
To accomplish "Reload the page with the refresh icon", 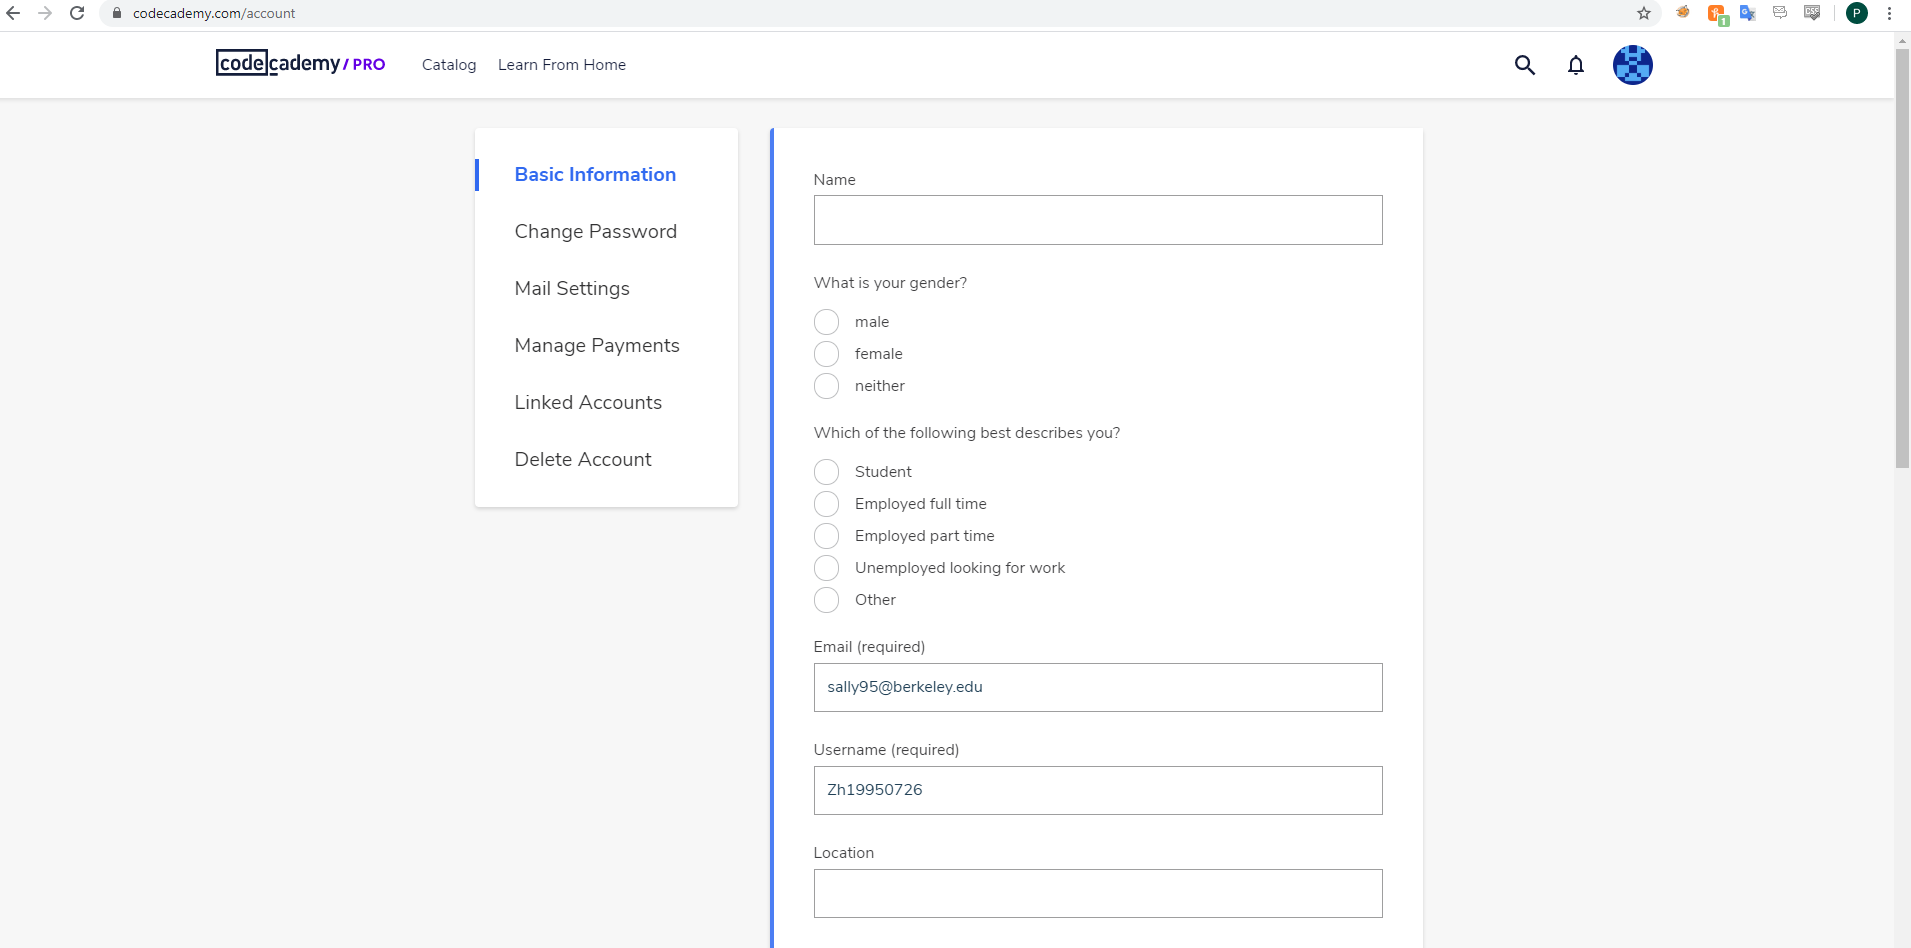I will pos(77,13).
